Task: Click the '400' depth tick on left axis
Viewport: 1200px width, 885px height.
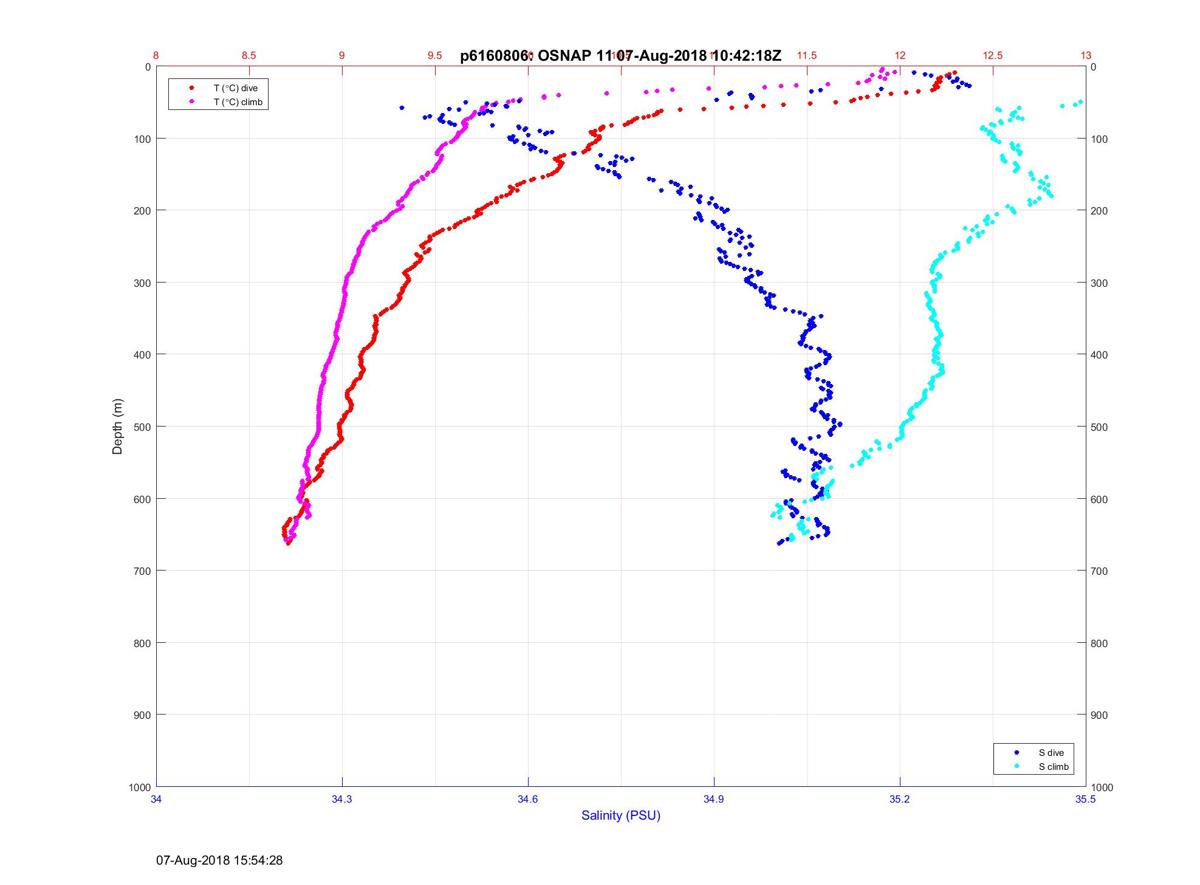Action: tap(142, 355)
